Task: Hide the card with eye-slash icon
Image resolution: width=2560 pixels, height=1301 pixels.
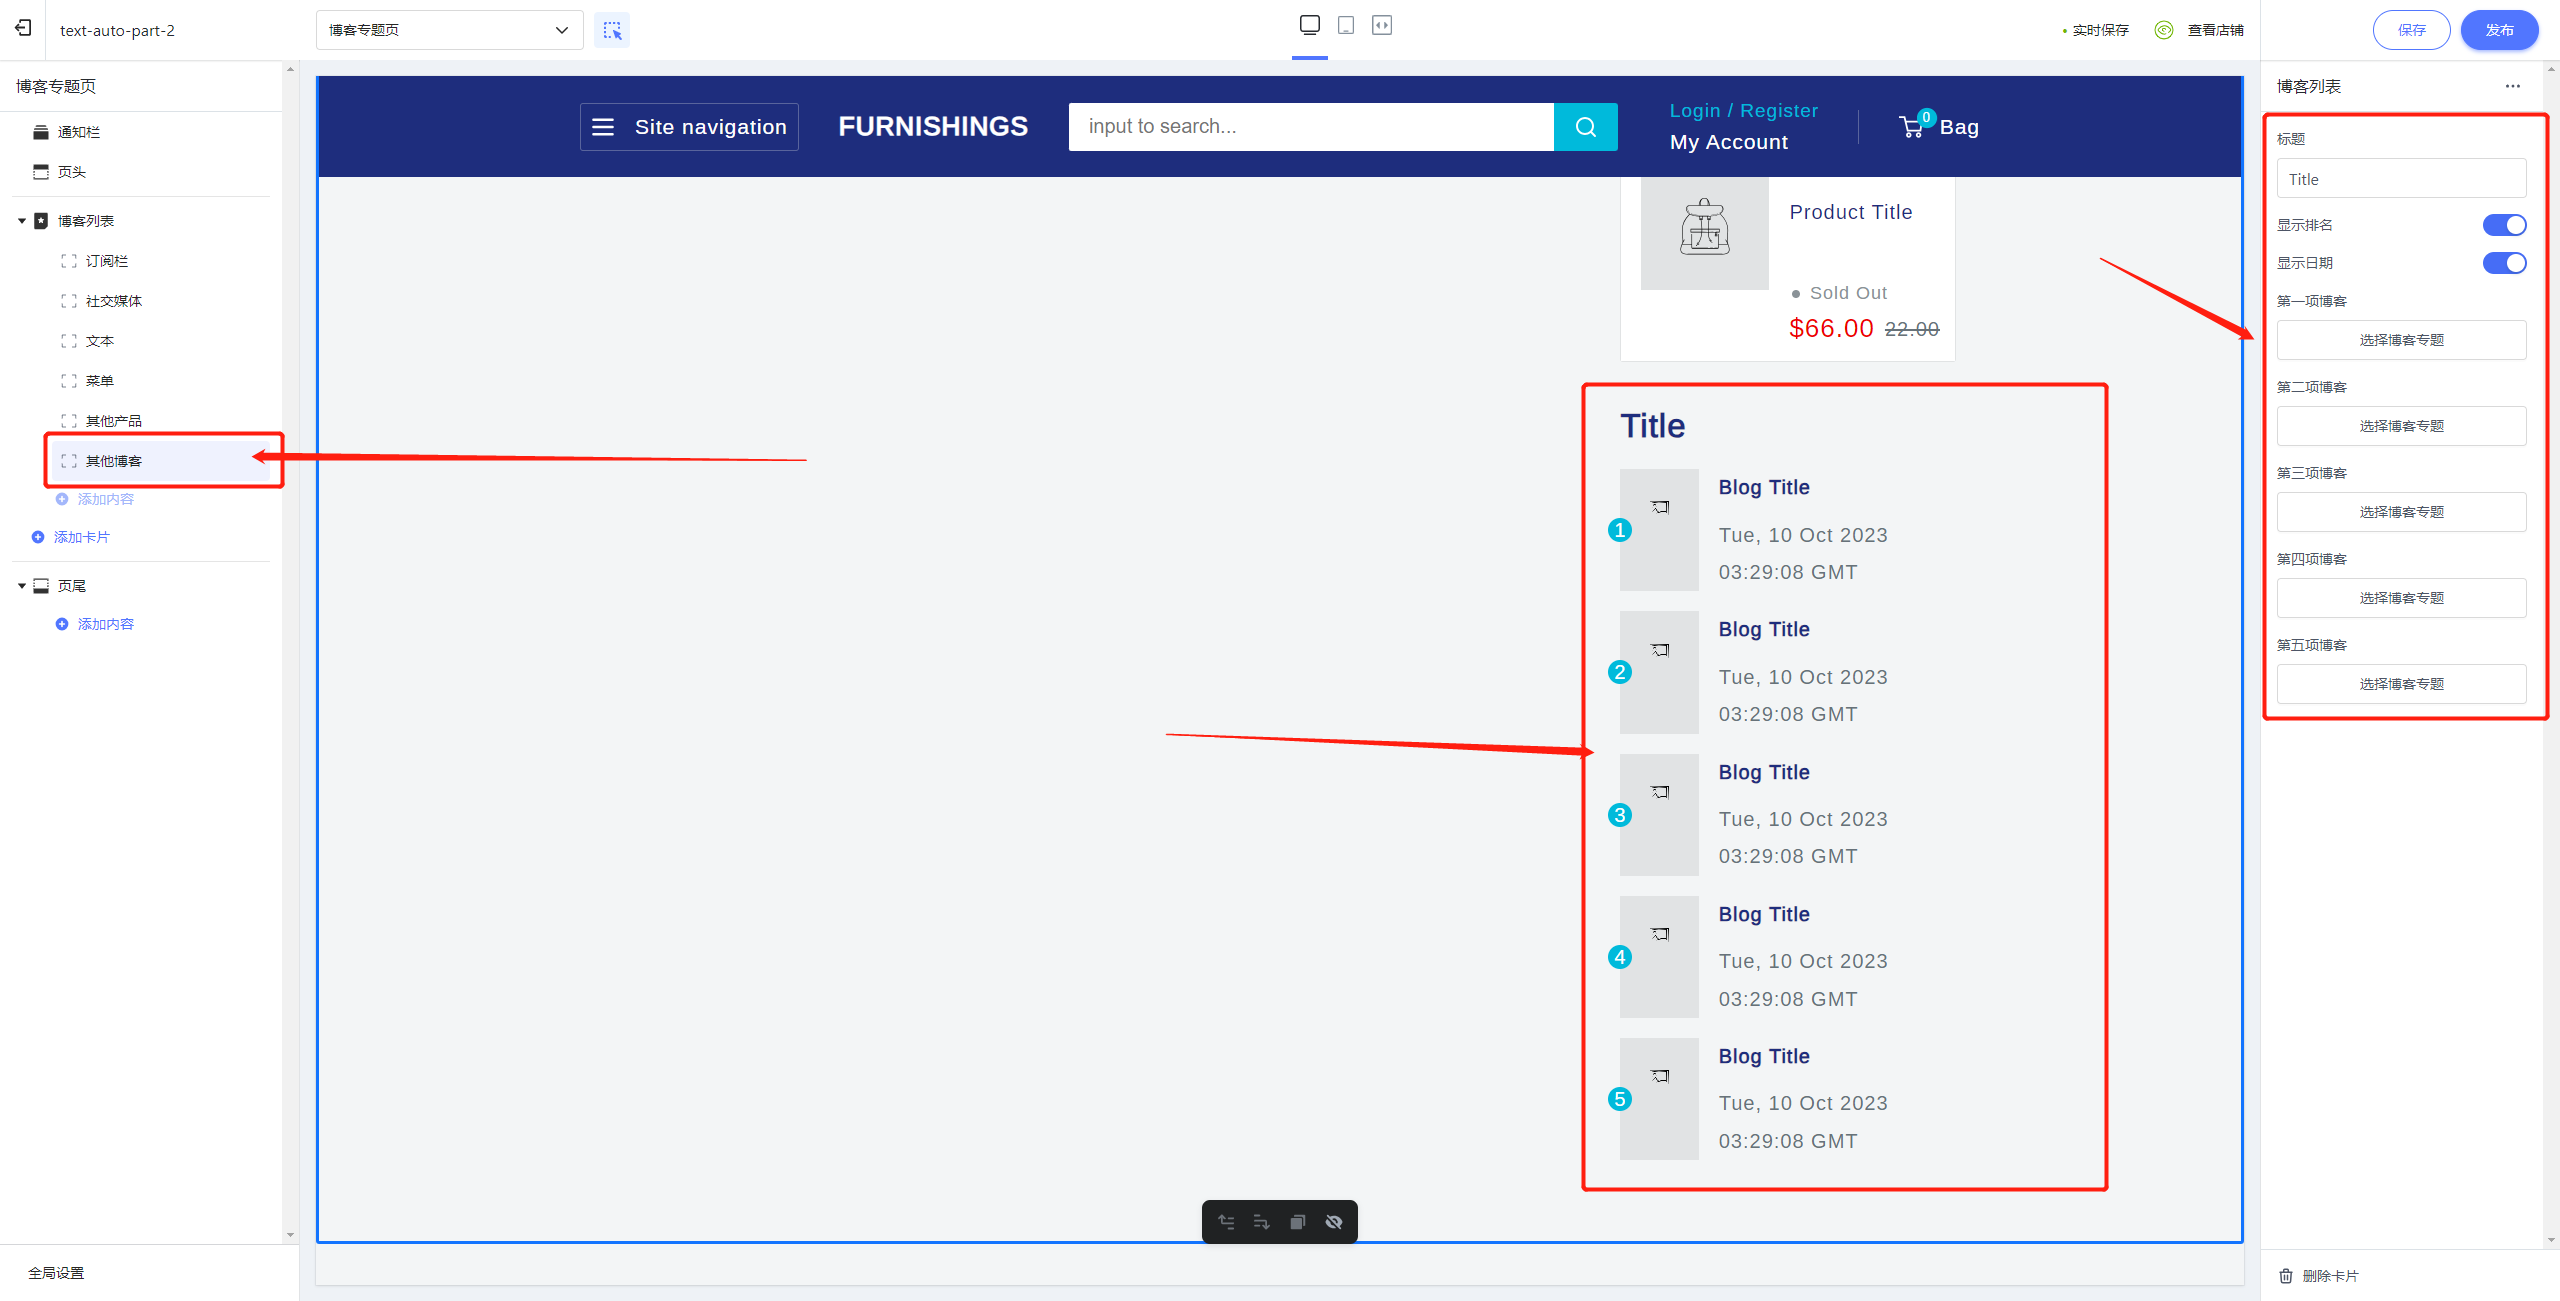Action: [x=1333, y=1222]
